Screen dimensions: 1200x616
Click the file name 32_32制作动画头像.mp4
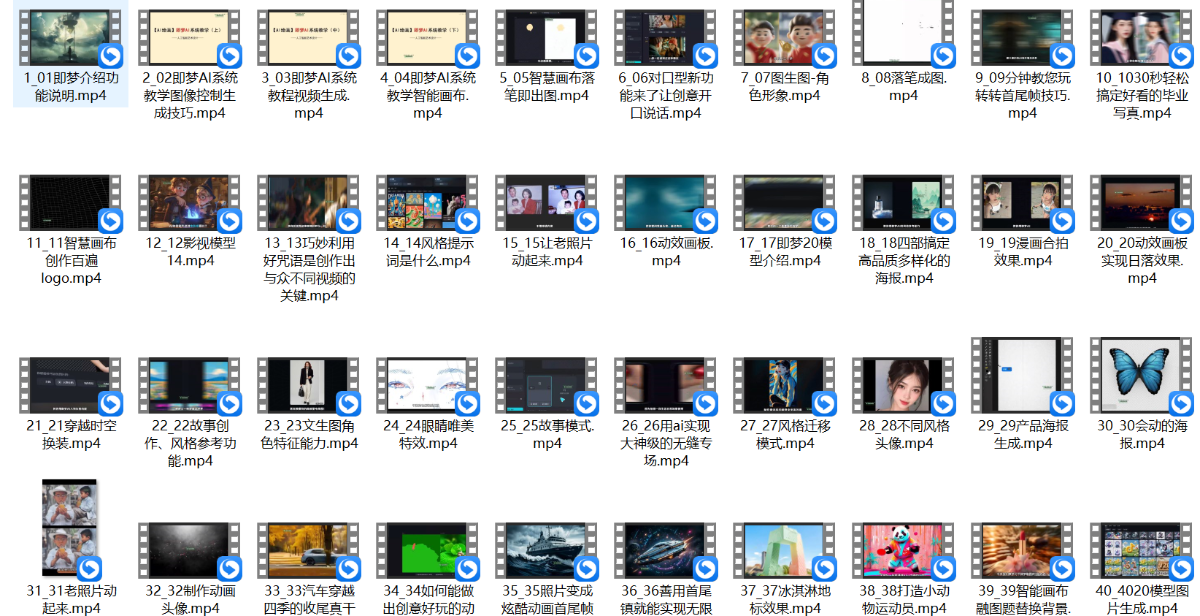tap(189, 599)
